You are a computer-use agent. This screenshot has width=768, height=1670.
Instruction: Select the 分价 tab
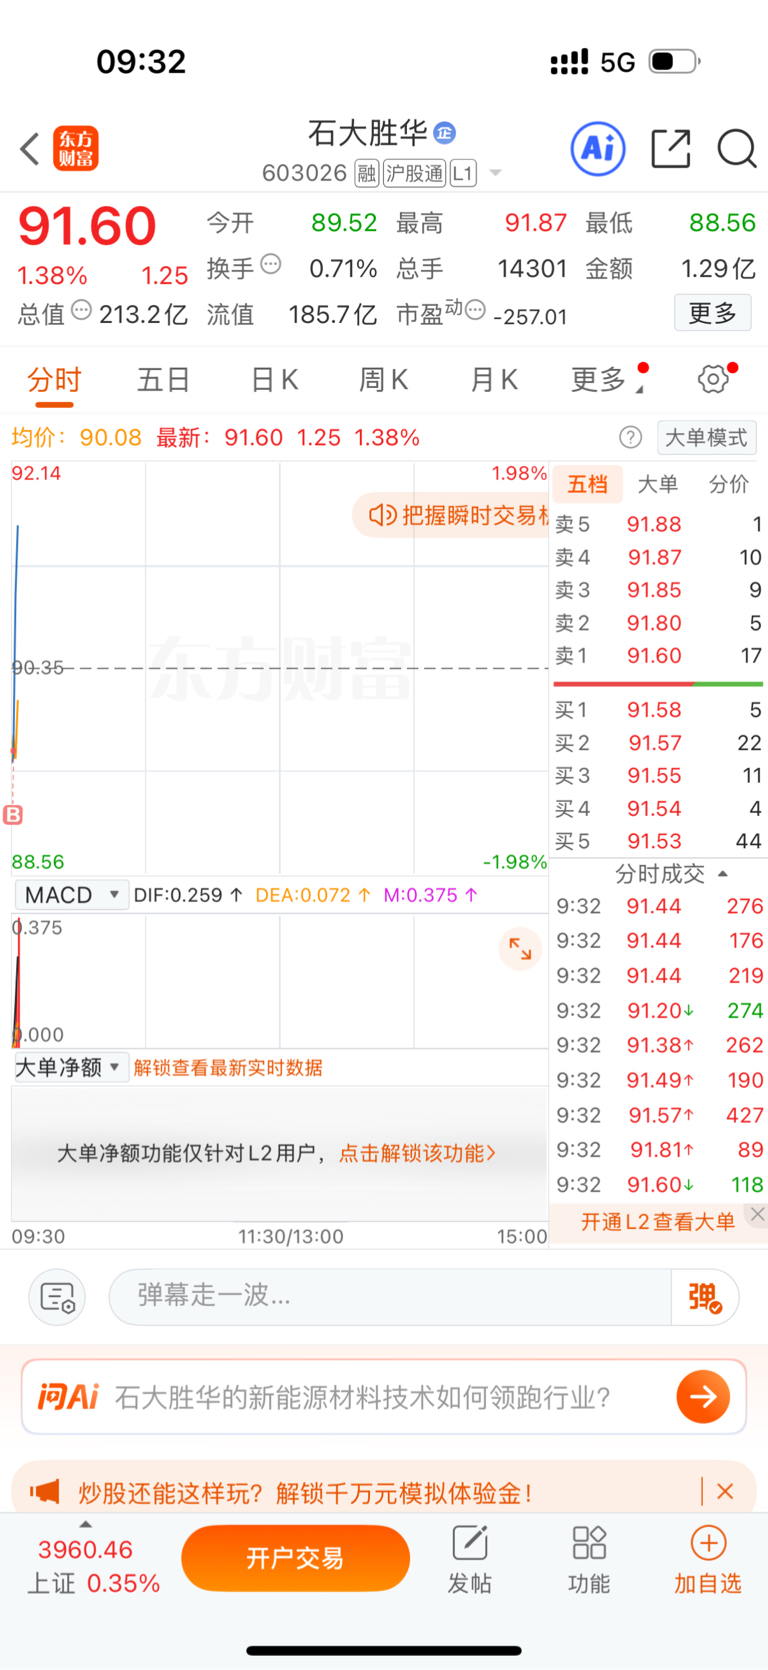(x=729, y=484)
